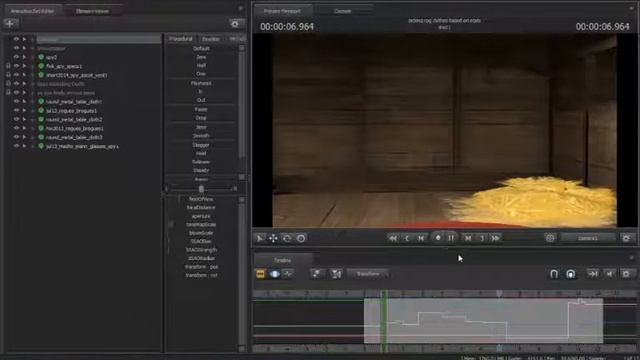Screen dimensions: 640x360
Task: Switch to the Motion Editor mode icon
Action: [274, 274]
